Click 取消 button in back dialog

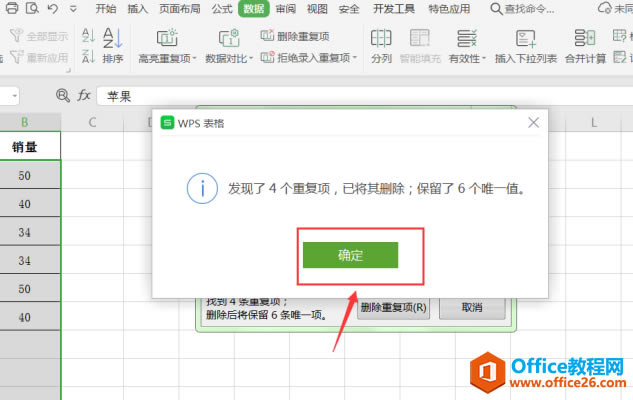472,308
